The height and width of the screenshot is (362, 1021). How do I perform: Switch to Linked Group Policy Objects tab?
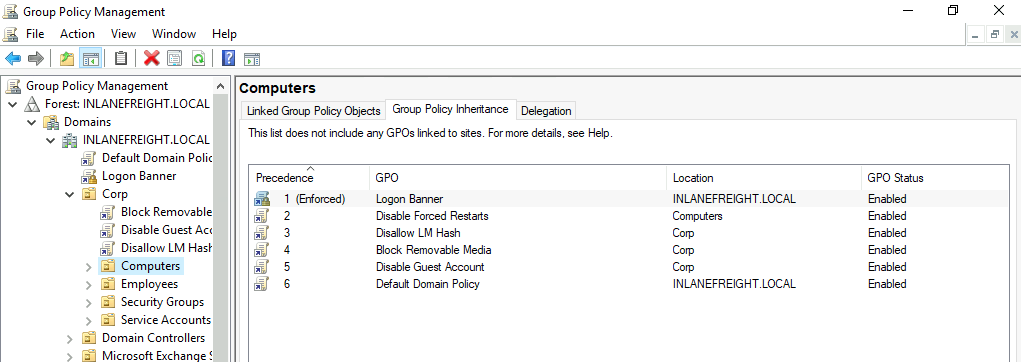pos(313,111)
